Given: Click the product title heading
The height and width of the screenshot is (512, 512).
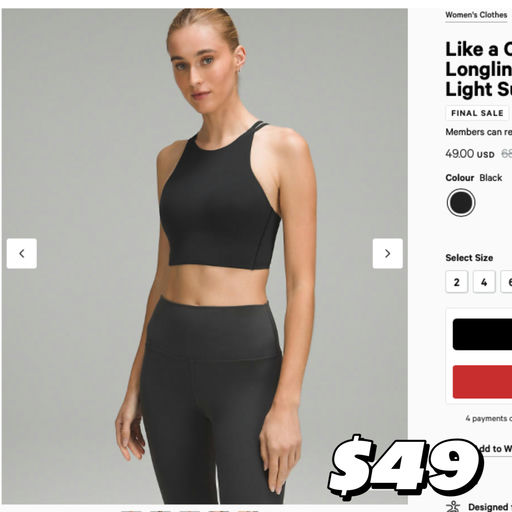Looking at the screenshot, I should (479, 69).
